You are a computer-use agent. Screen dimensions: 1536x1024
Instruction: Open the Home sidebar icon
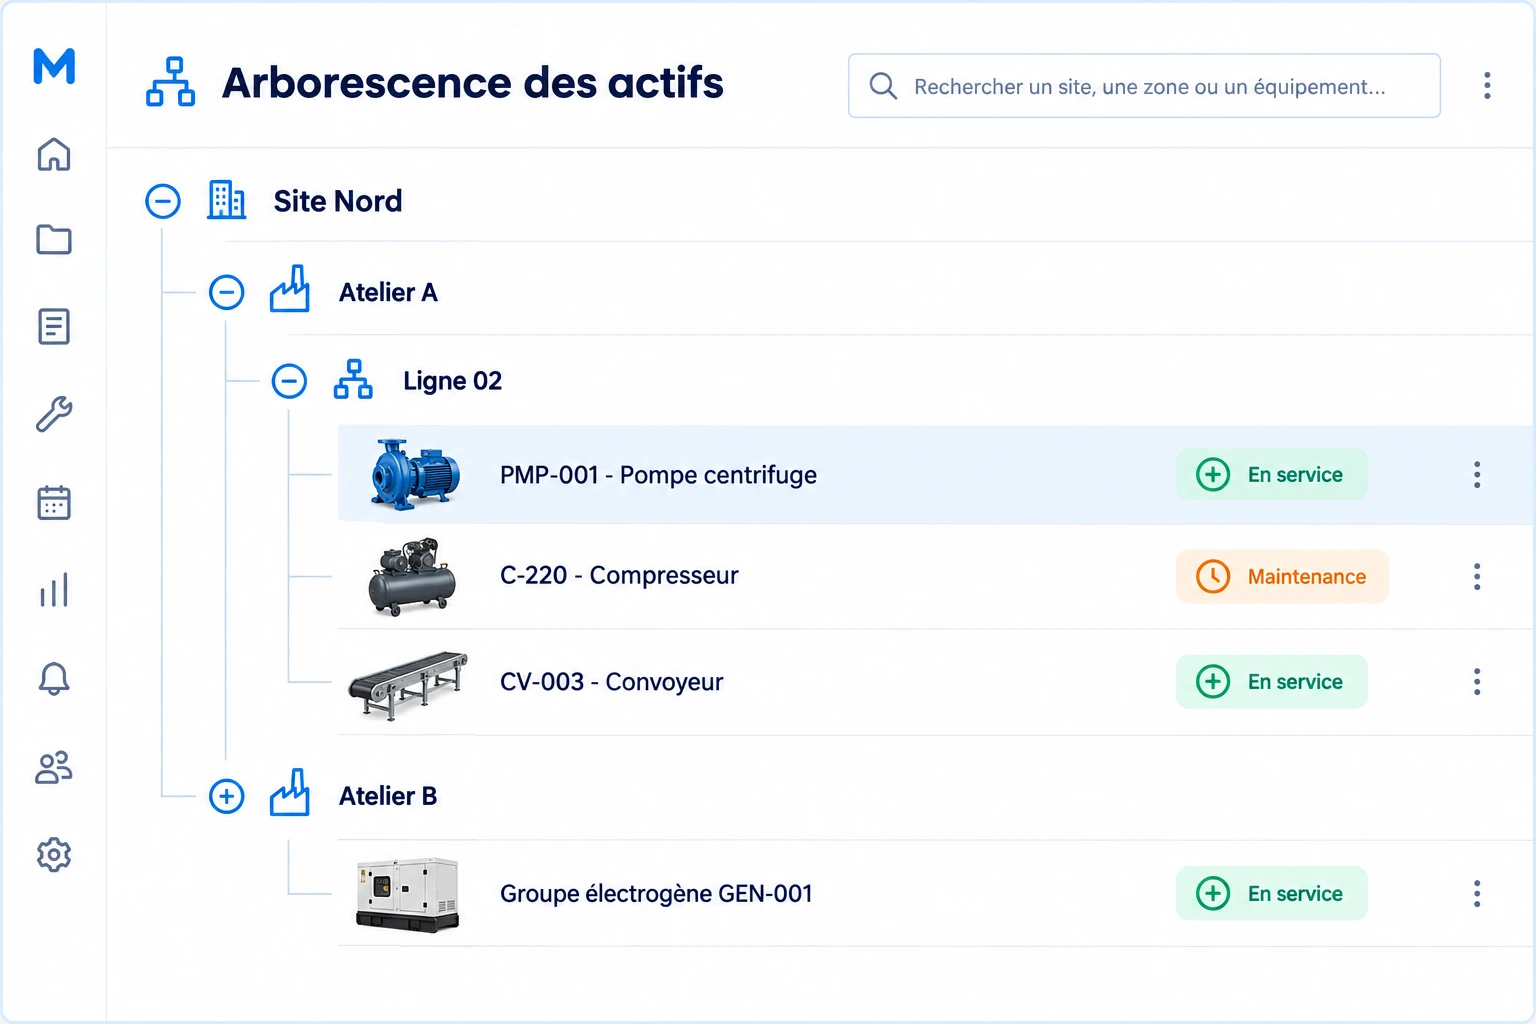tap(54, 154)
